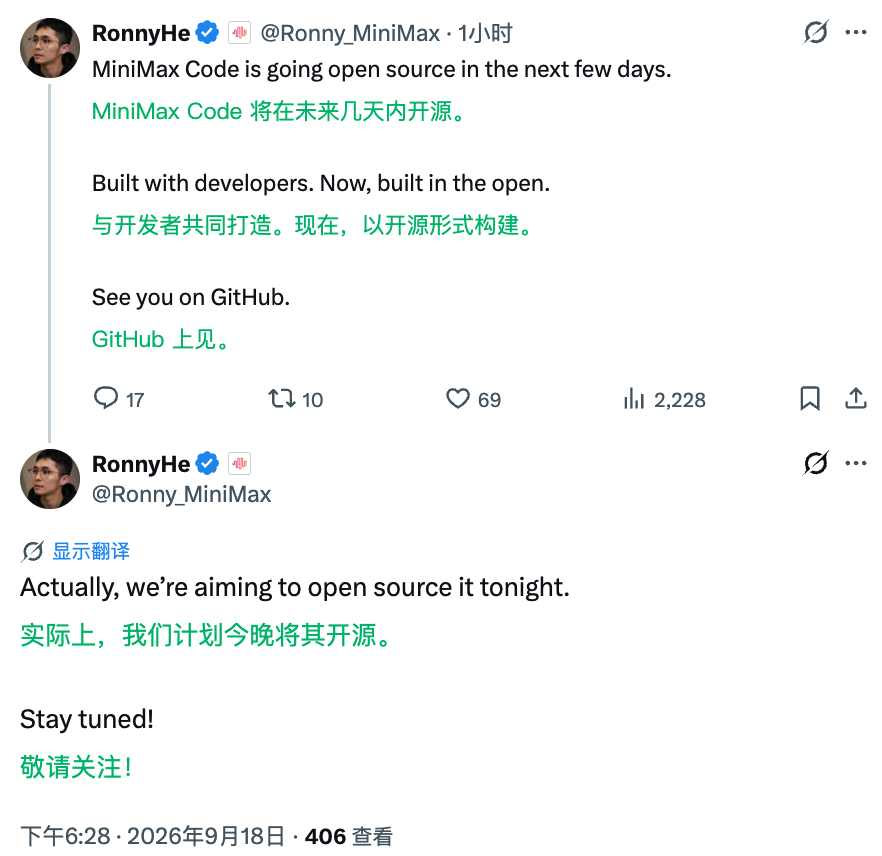
Task: Click verified badge beside first RonnyHe name
Action: click(208, 33)
